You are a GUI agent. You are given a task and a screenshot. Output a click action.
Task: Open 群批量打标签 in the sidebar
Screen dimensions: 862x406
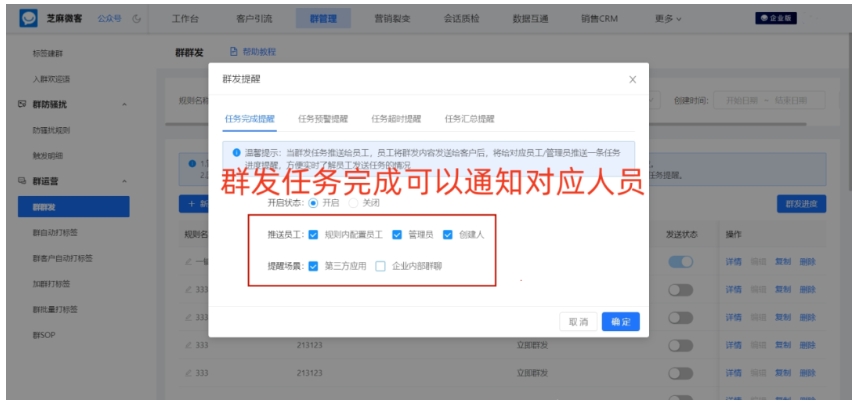[55, 309]
